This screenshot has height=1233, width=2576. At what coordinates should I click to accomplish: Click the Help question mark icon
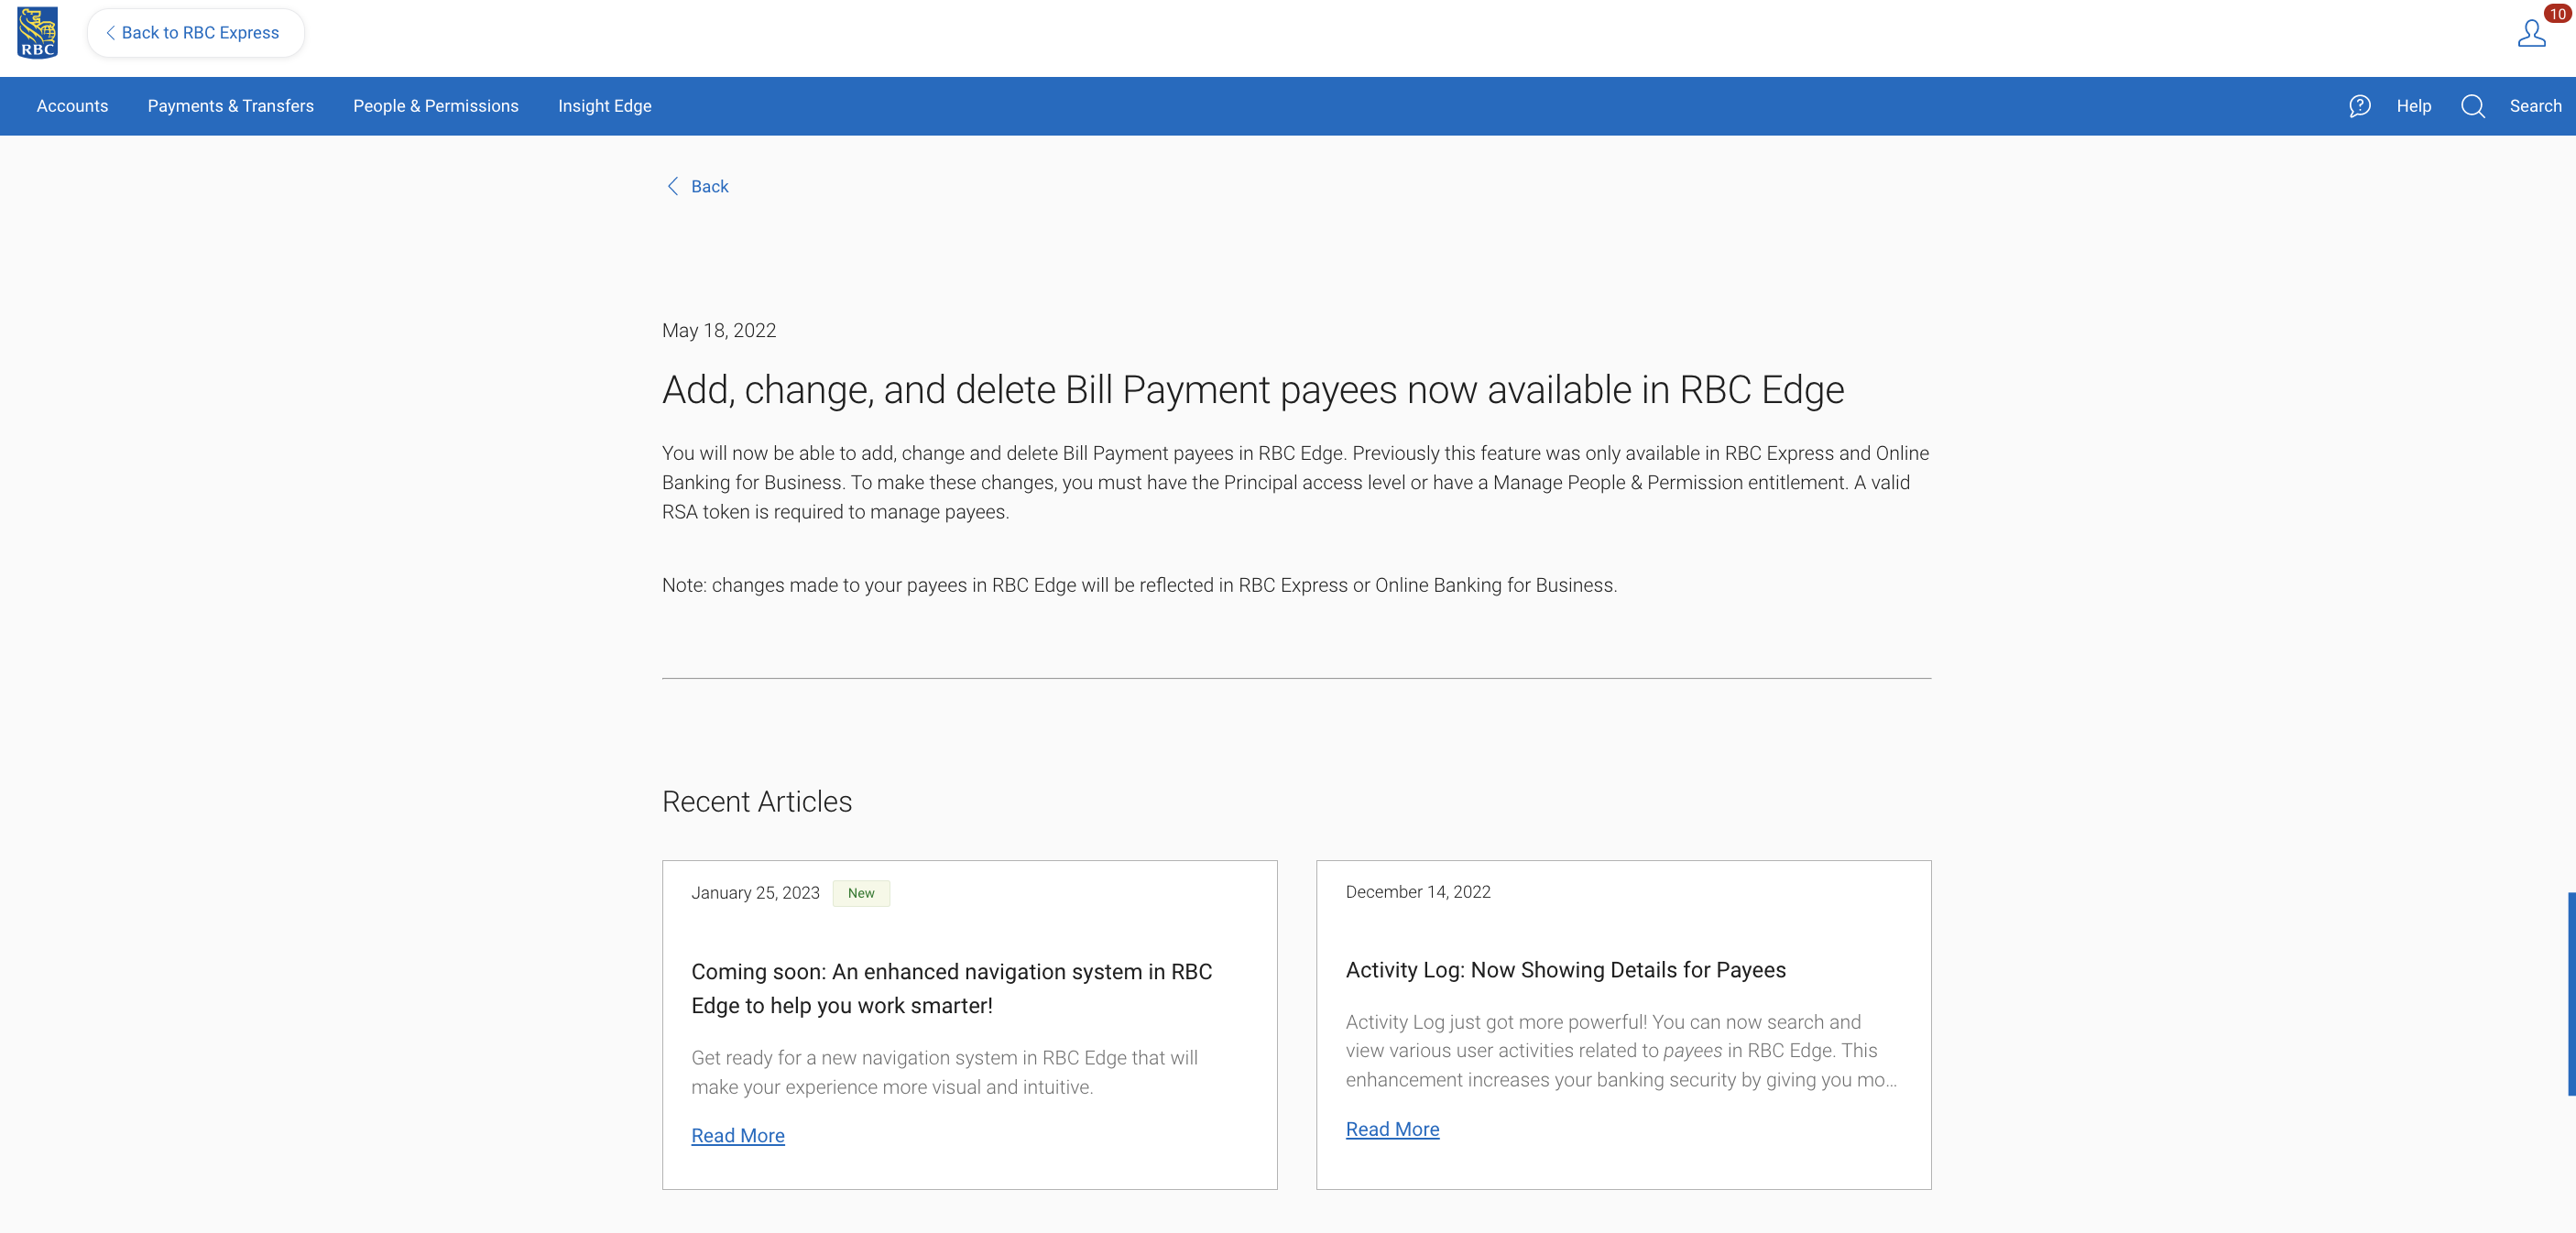2359,106
